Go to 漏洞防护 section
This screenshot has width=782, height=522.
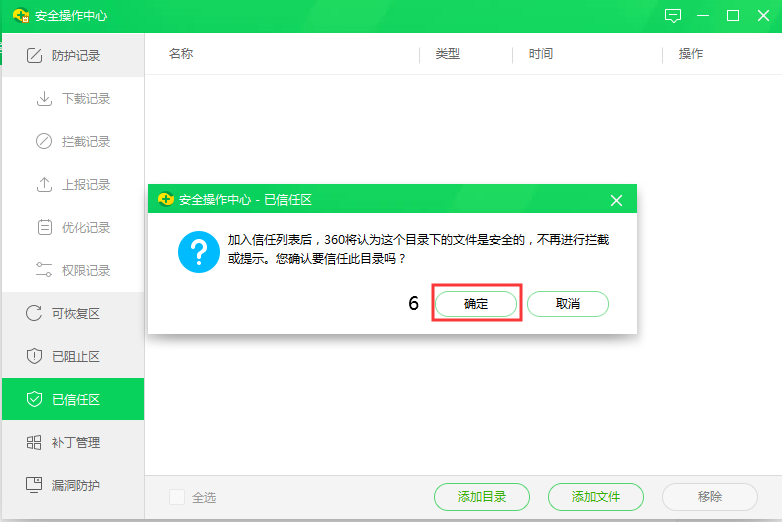[x=73, y=485]
